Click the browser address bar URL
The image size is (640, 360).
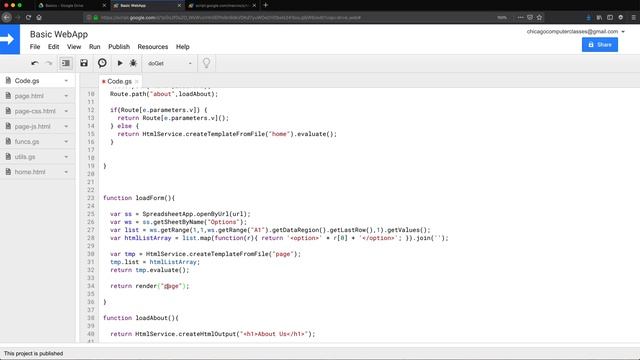pos(231,18)
